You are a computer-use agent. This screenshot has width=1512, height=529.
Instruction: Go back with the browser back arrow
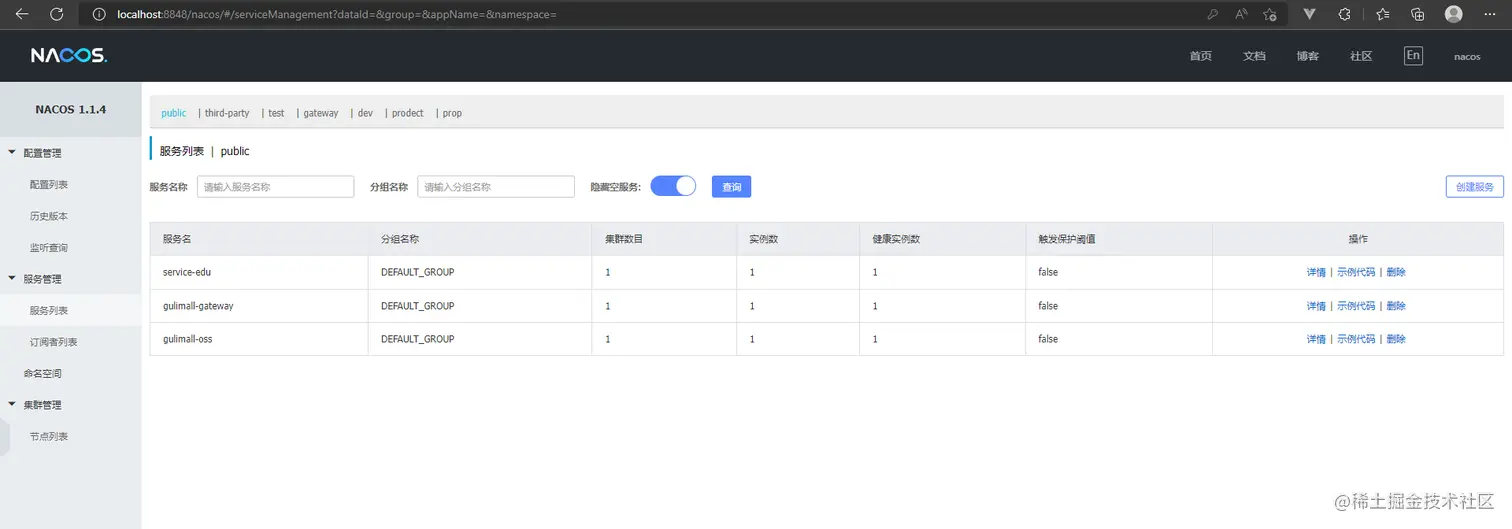point(22,14)
